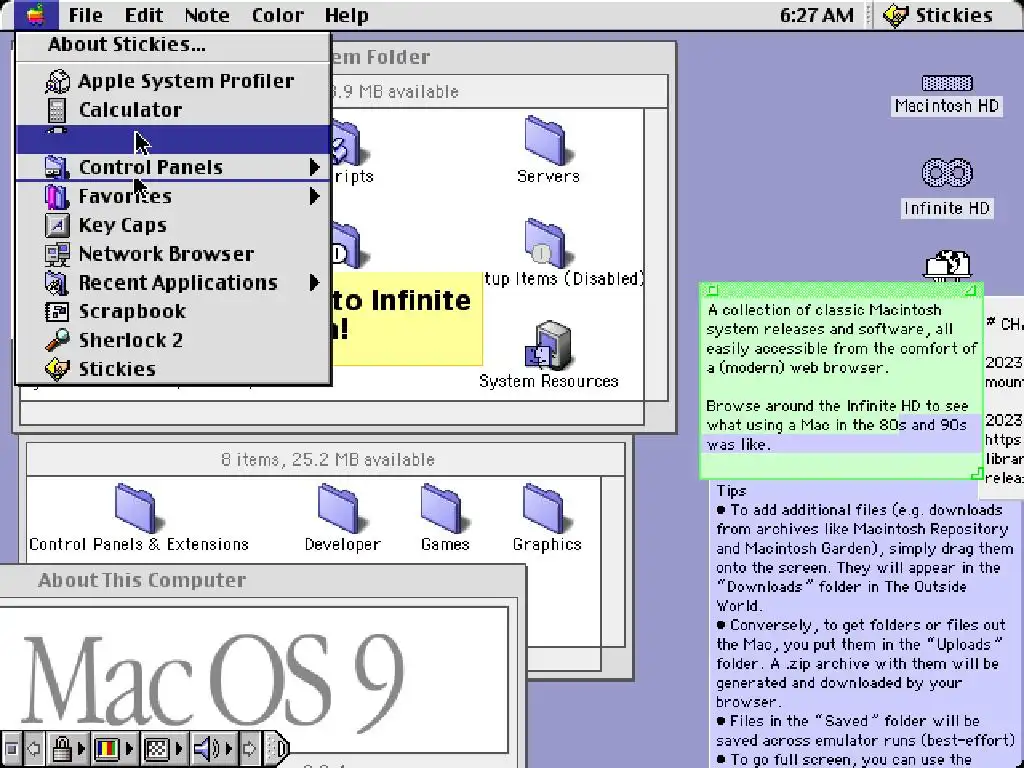Click the Control Strip checkerboard resolution module
The width and height of the screenshot is (1024, 768).
[156, 748]
